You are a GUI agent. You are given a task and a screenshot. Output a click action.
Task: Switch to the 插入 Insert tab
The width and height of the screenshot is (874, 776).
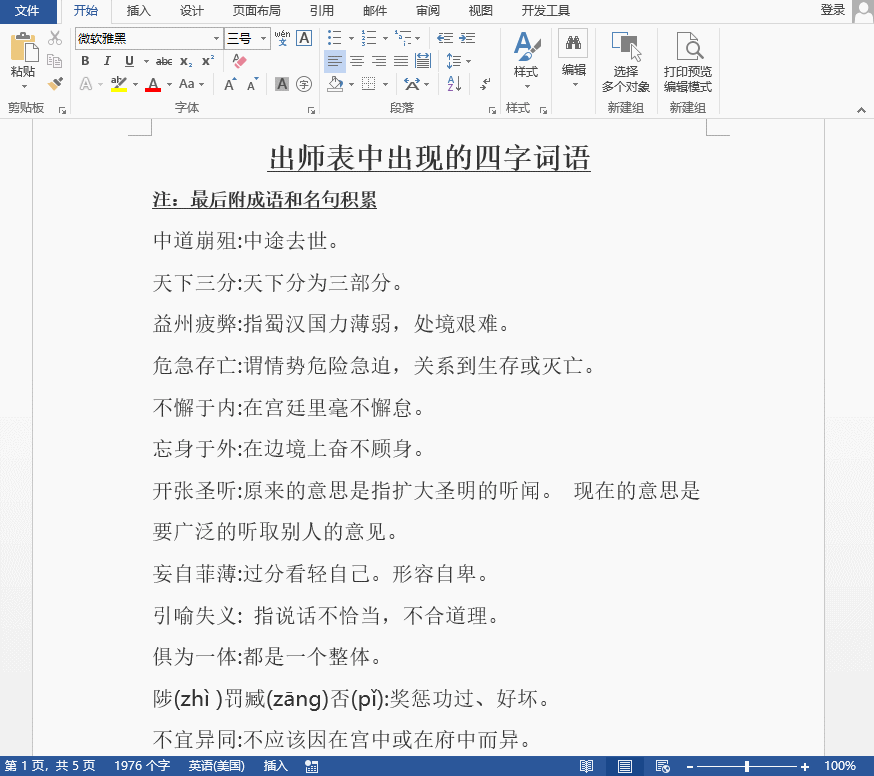pos(139,11)
